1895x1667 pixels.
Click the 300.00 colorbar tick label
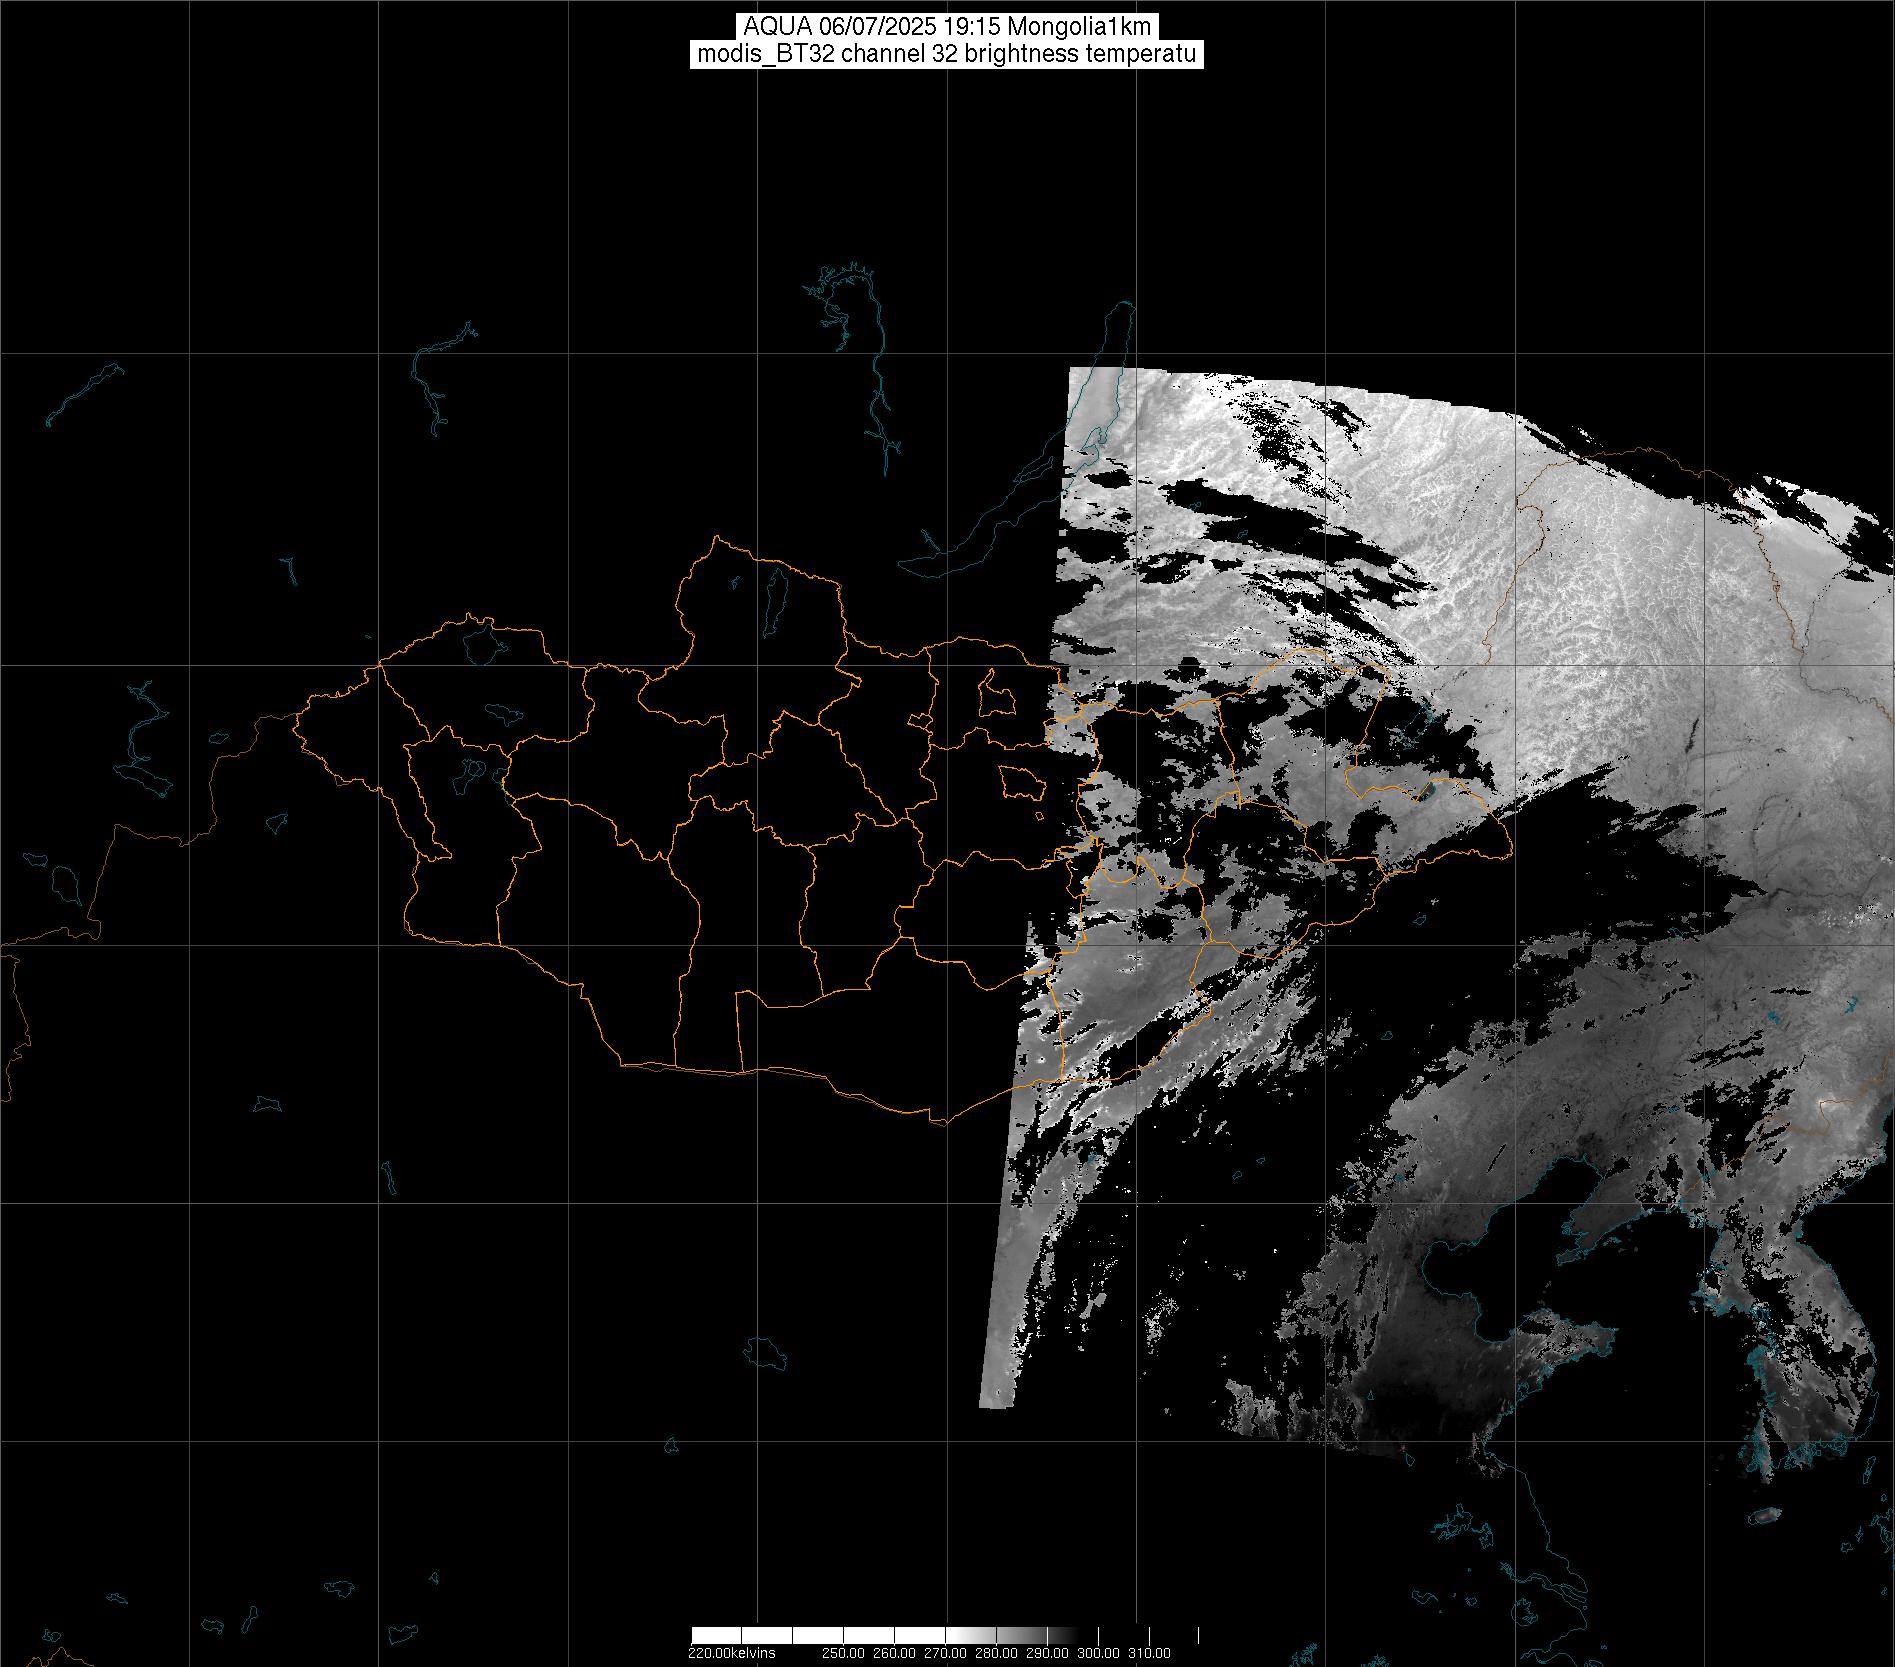click(1099, 1653)
